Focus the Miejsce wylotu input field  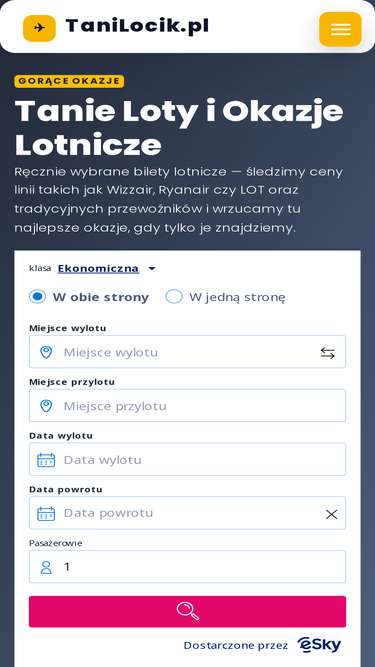click(188, 352)
